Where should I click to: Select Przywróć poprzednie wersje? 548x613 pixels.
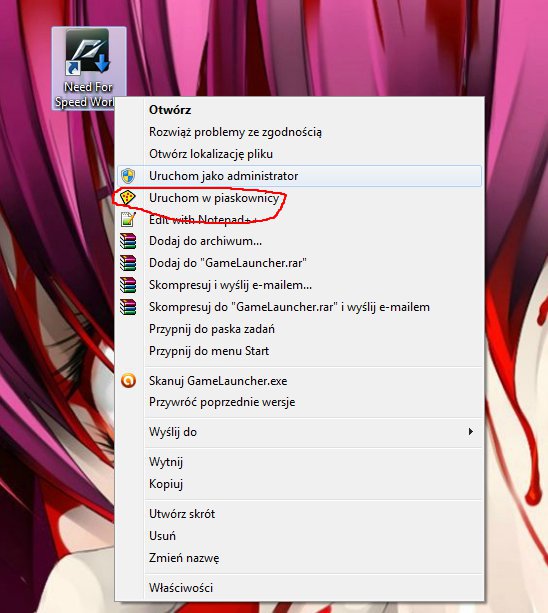(x=299, y=402)
